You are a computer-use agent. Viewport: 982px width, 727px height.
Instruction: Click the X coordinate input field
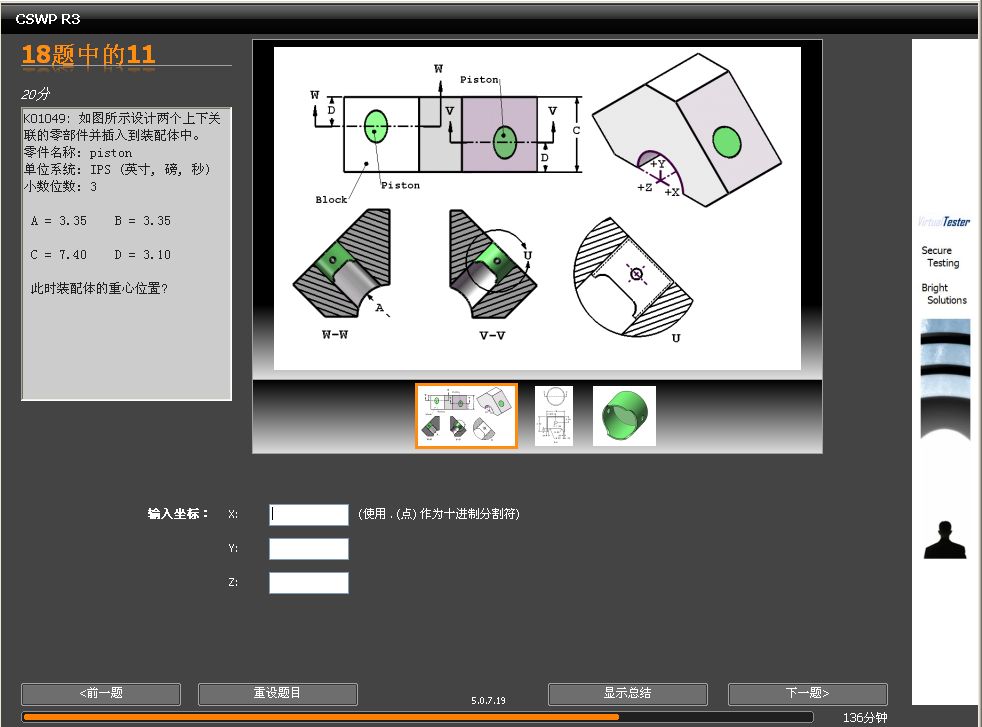309,515
